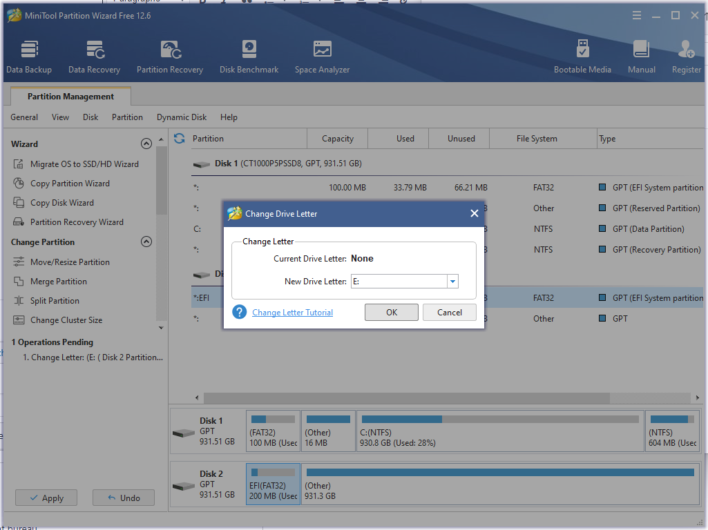Cancel the Change Drive Letter dialog
Viewport: 708px width, 530px height.
pos(449,312)
